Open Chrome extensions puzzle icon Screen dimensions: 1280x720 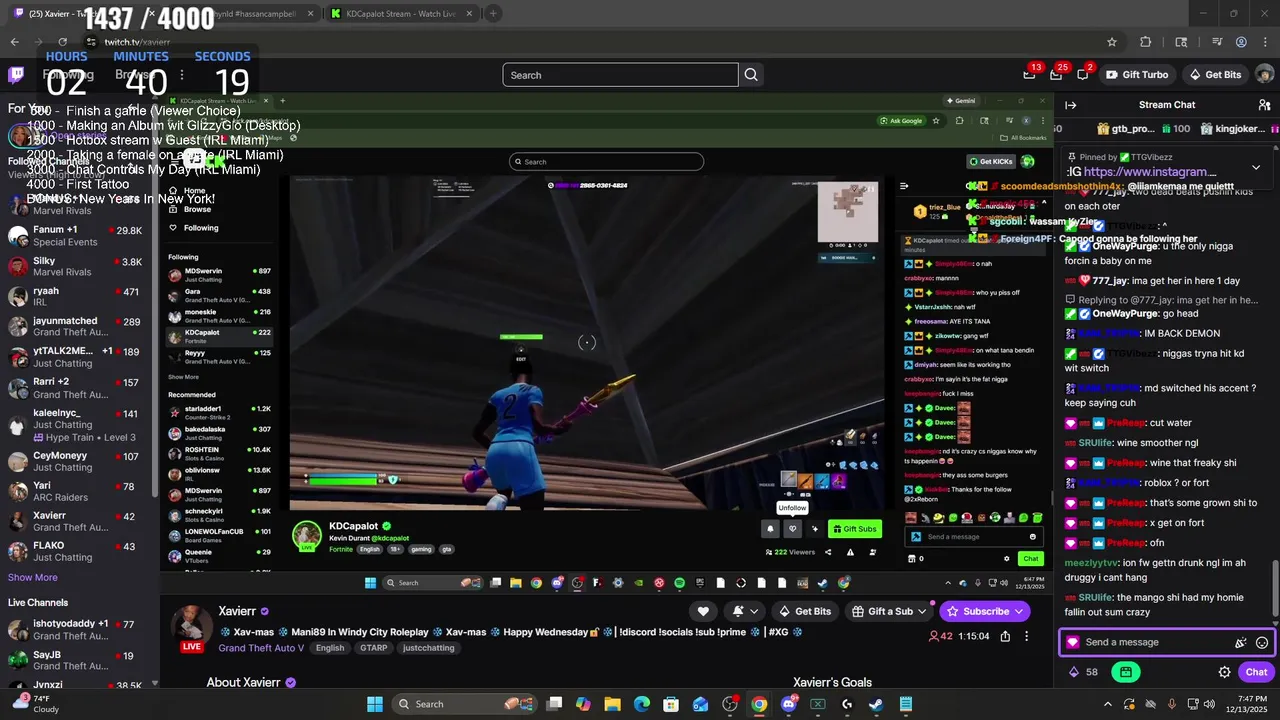coord(1146,42)
